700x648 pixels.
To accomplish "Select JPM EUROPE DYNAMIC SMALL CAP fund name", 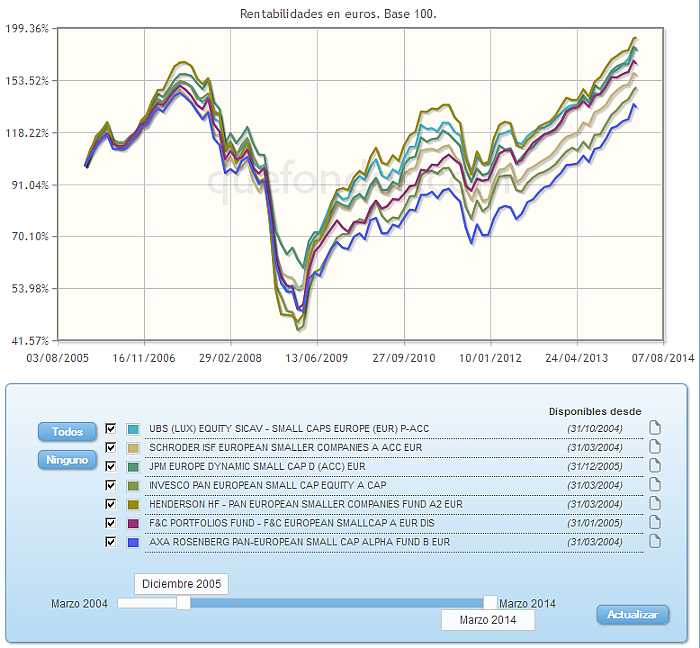I will [x=257, y=466].
